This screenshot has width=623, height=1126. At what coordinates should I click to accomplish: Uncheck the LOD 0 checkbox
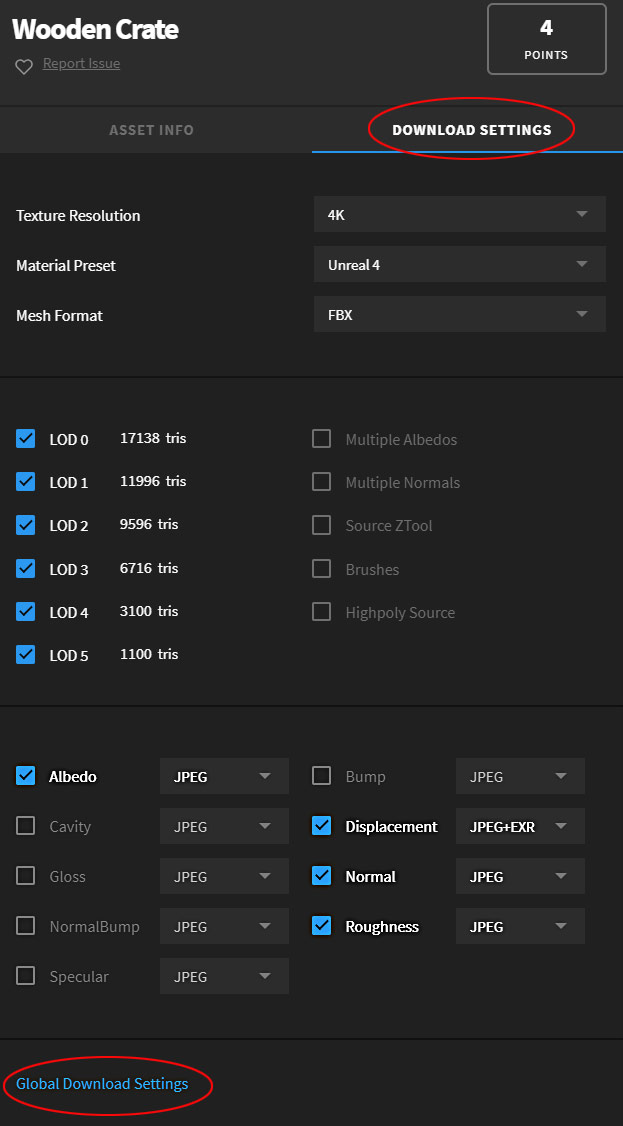coord(26,439)
